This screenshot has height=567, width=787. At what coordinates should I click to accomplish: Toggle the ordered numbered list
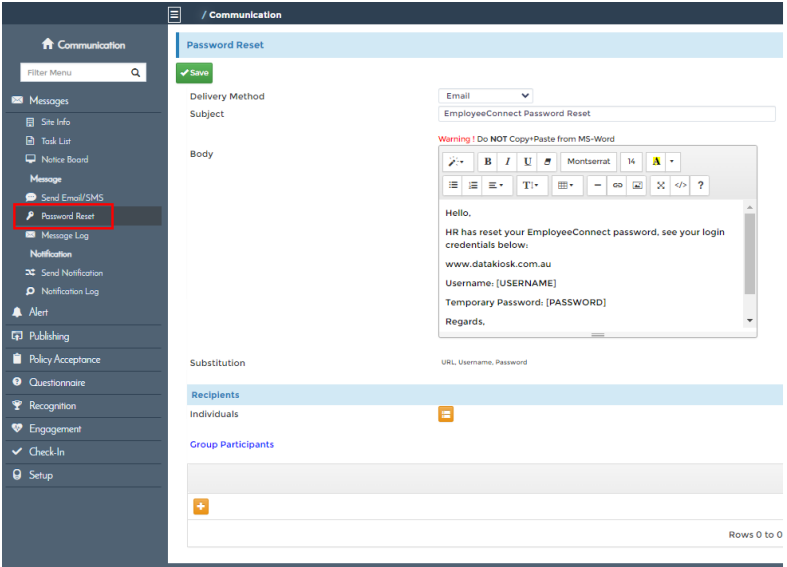[x=473, y=185]
